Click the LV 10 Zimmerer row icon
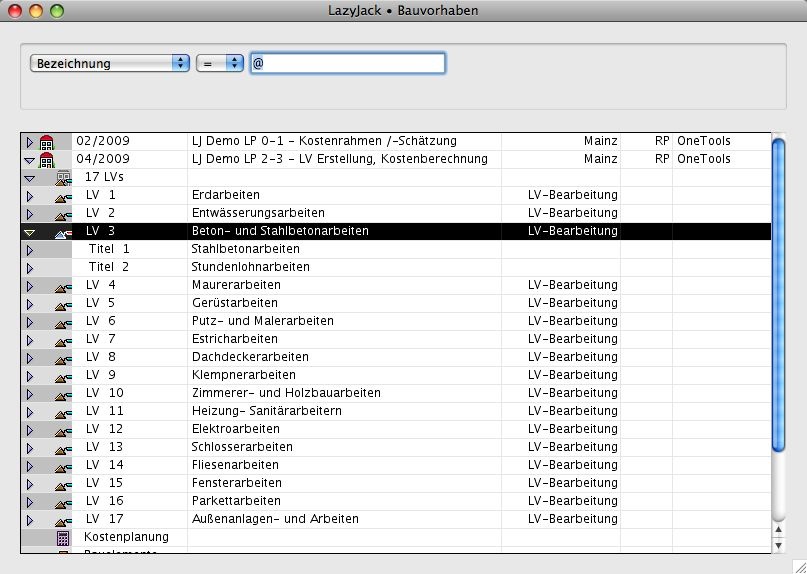Viewport: 807px width, 574px height. (63, 395)
